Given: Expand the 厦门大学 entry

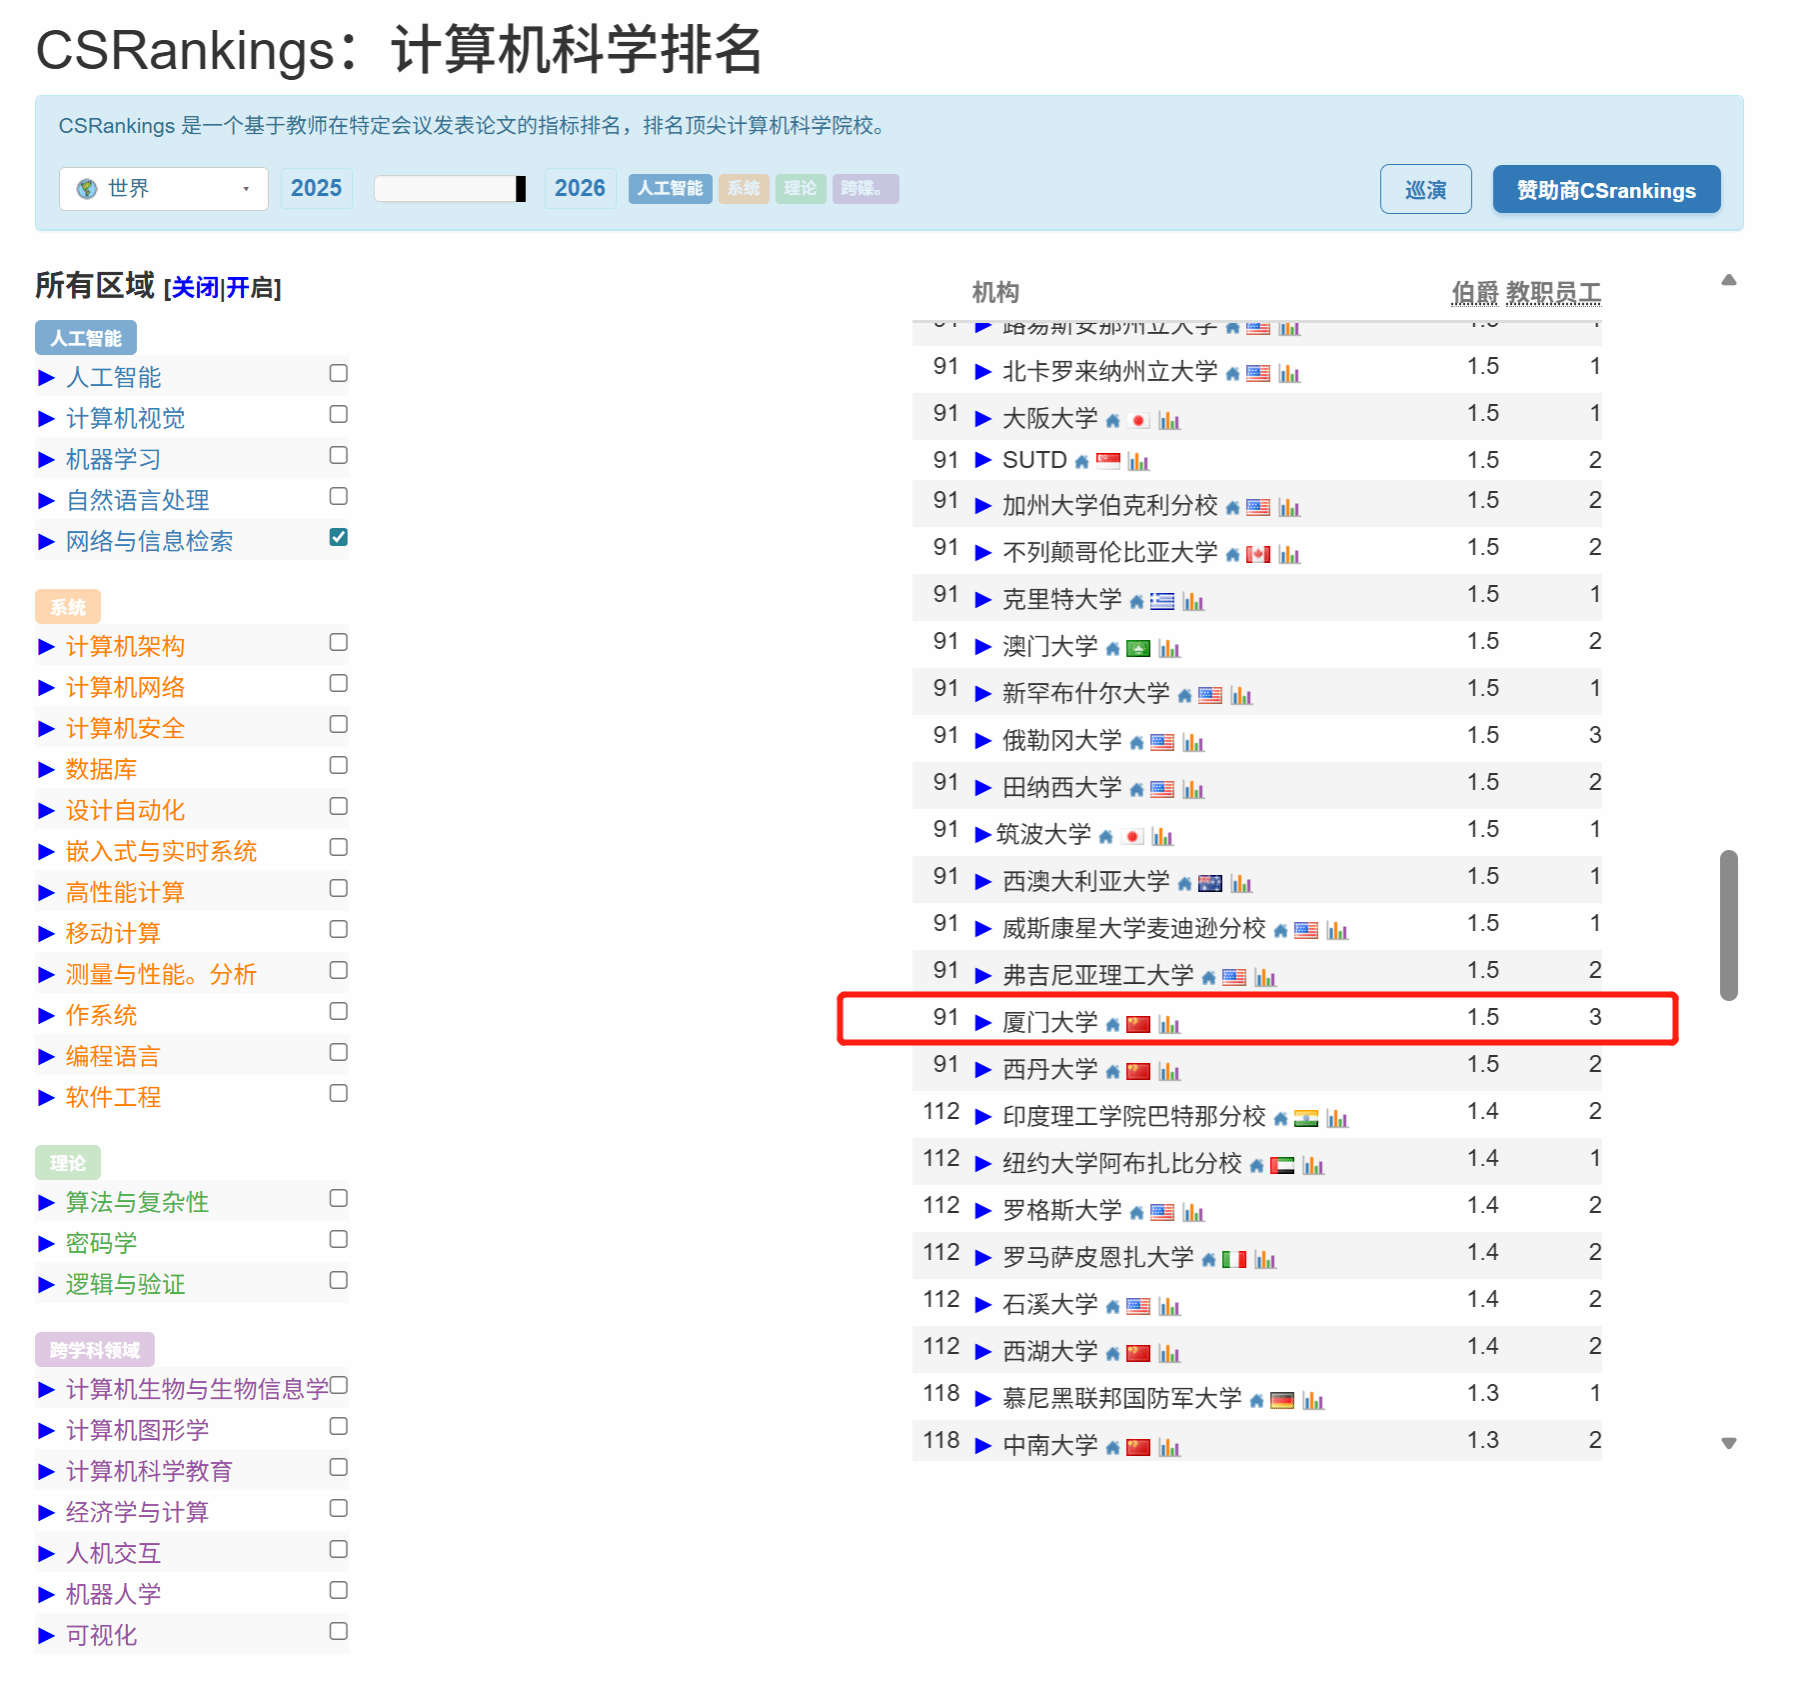Looking at the screenshot, I should [982, 1023].
